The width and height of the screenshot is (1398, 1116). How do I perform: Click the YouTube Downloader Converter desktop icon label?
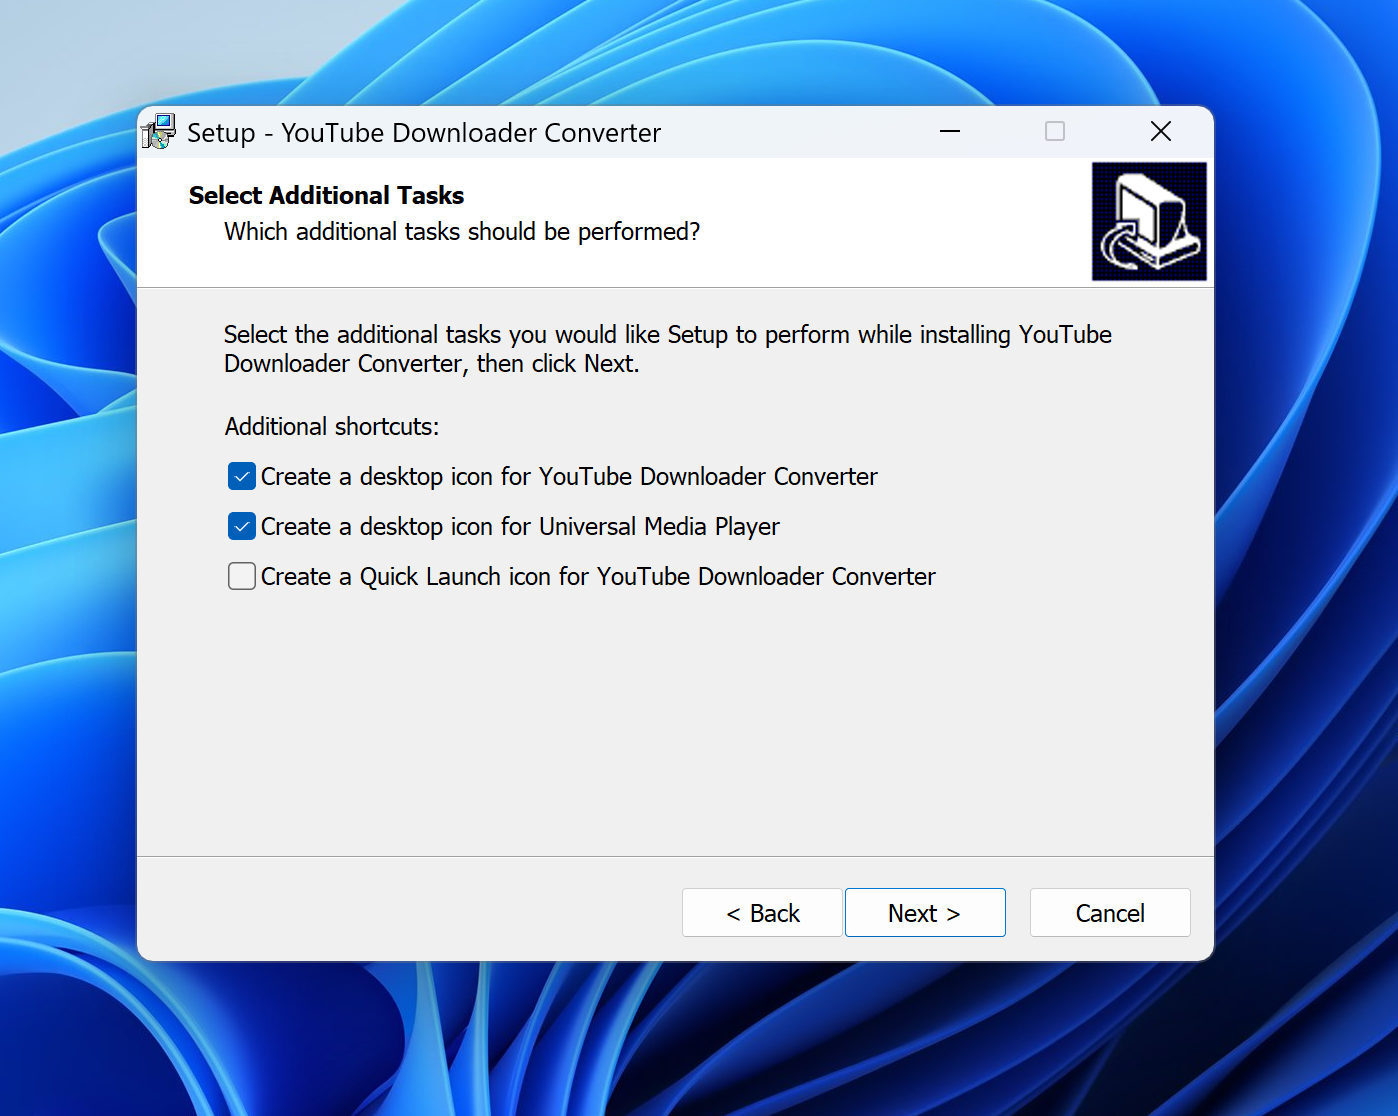coord(569,477)
